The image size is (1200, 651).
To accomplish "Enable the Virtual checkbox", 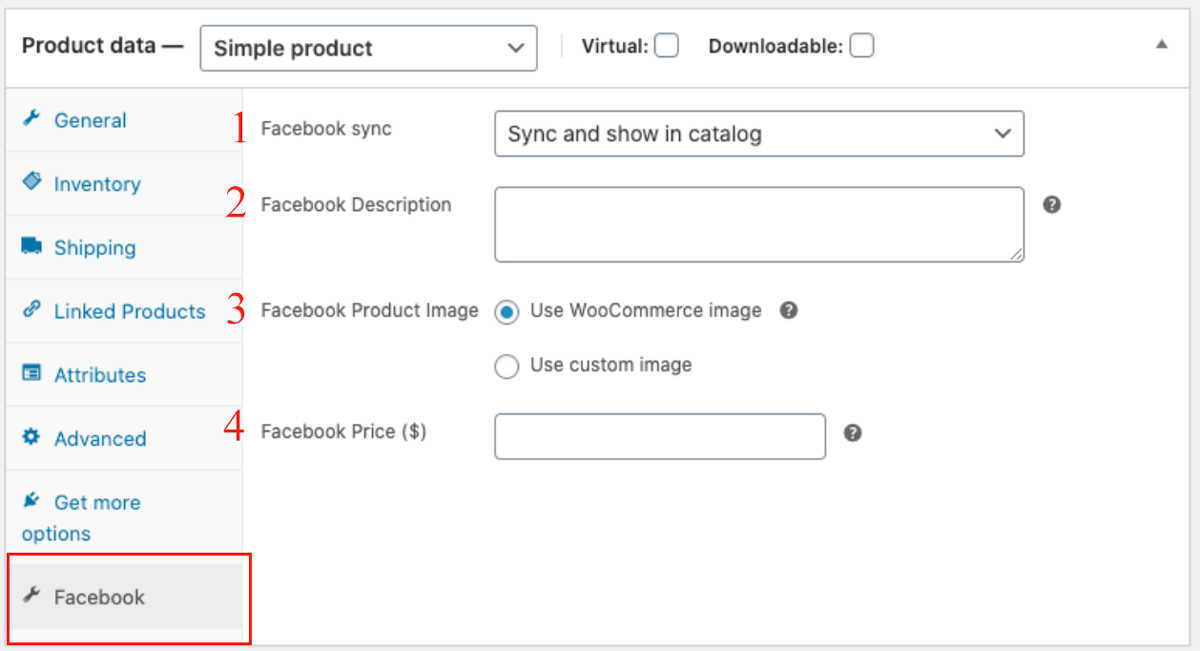I will click(667, 46).
